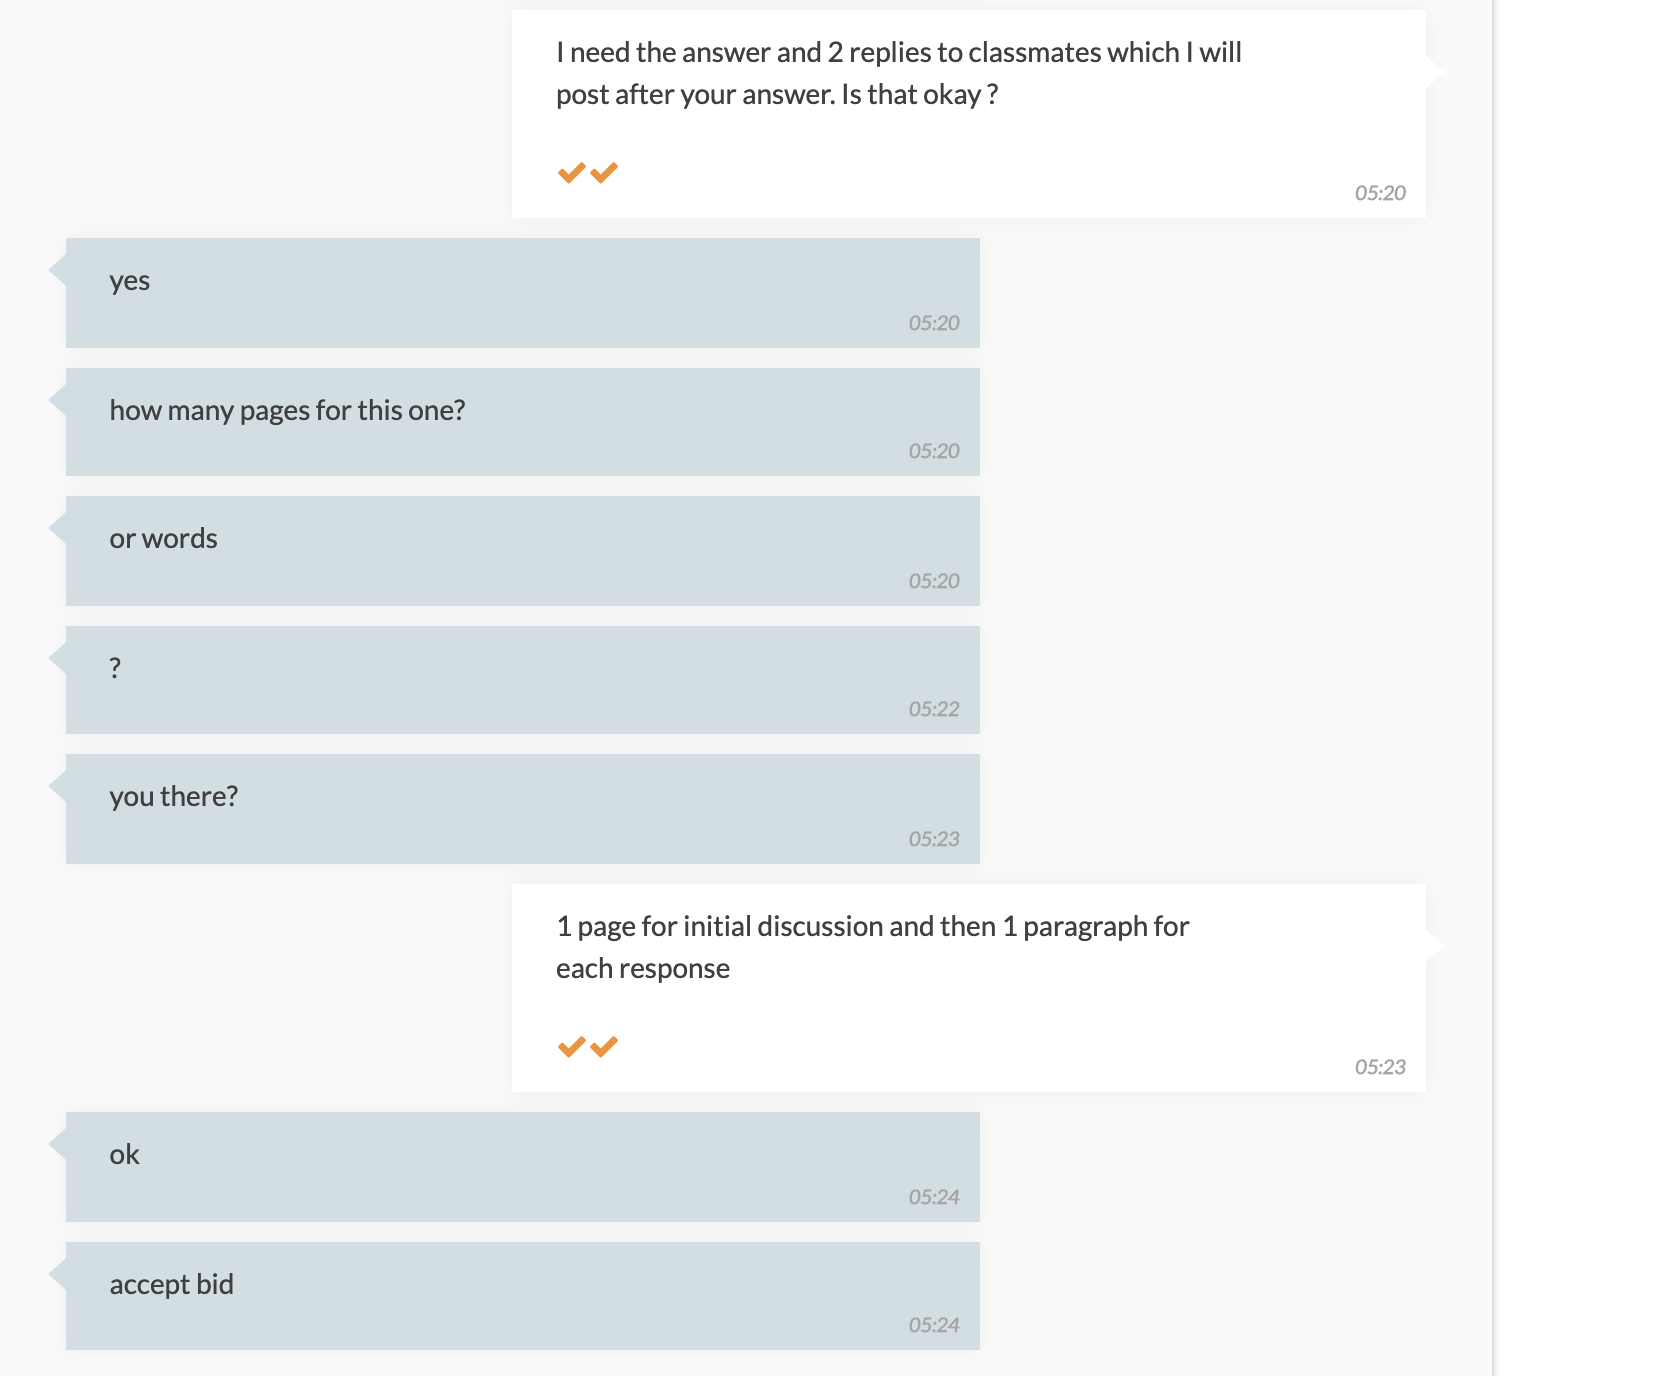
Task: Click the 05:22 timestamp on the '?' message
Action: pyautogui.click(x=934, y=709)
